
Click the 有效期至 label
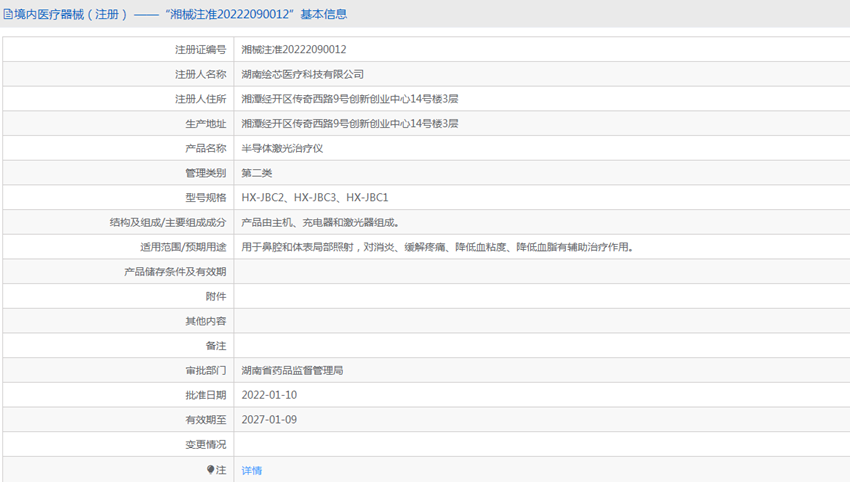click(x=205, y=420)
